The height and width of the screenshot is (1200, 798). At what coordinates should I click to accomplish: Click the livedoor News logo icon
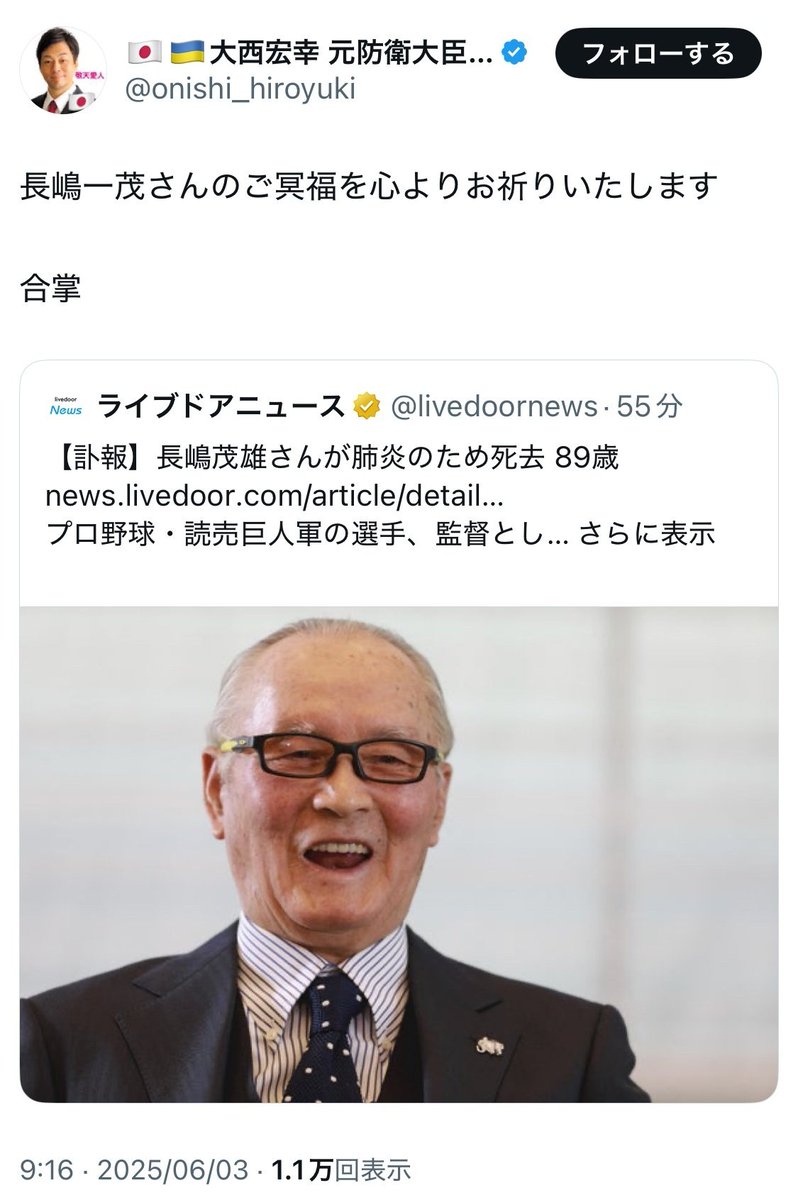pyautogui.click(x=66, y=407)
